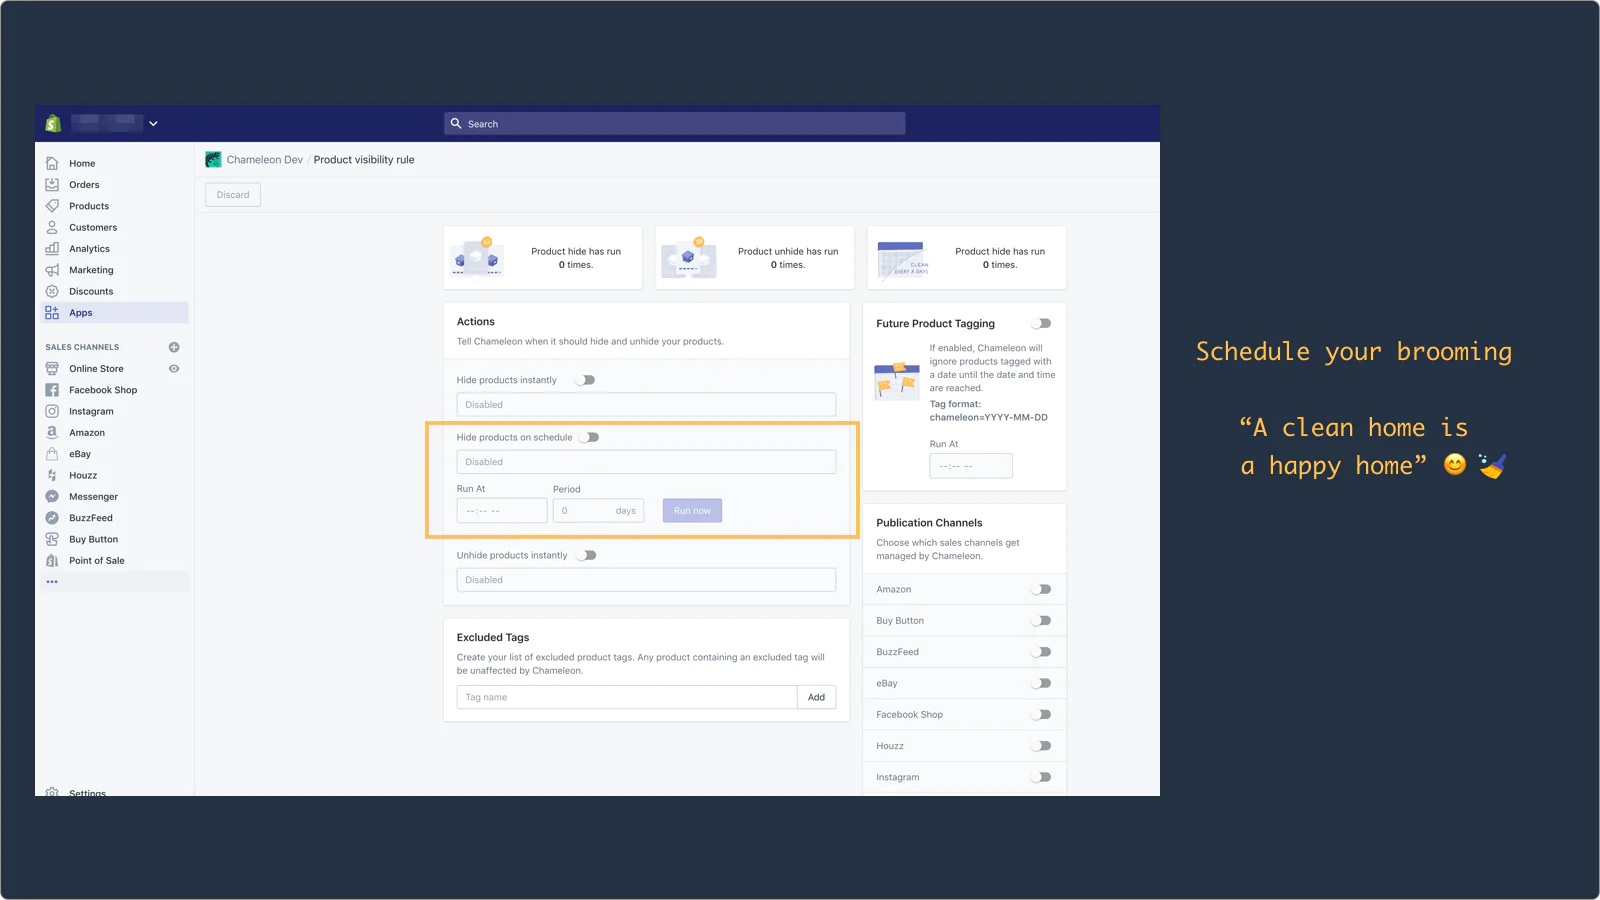The width and height of the screenshot is (1600, 900).
Task: Click the Analytics chart icon
Action: tap(52, 249)
